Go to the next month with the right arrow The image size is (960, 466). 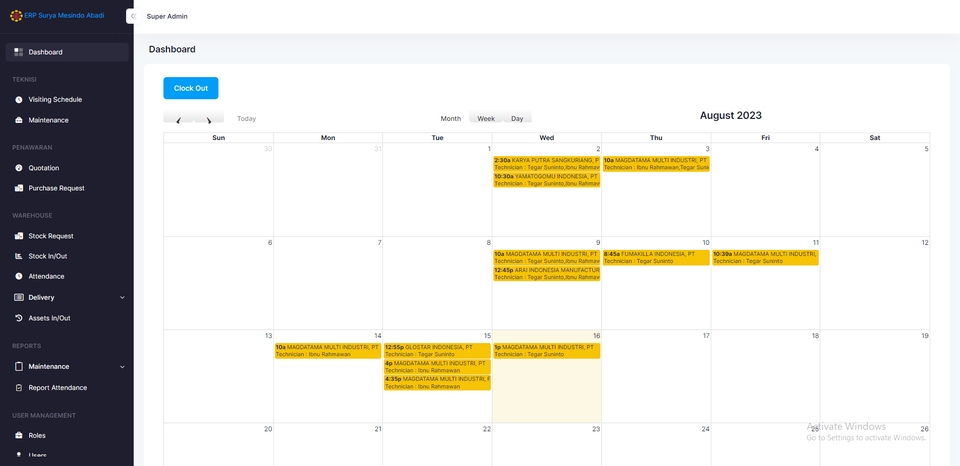click(x=209, y=119)
